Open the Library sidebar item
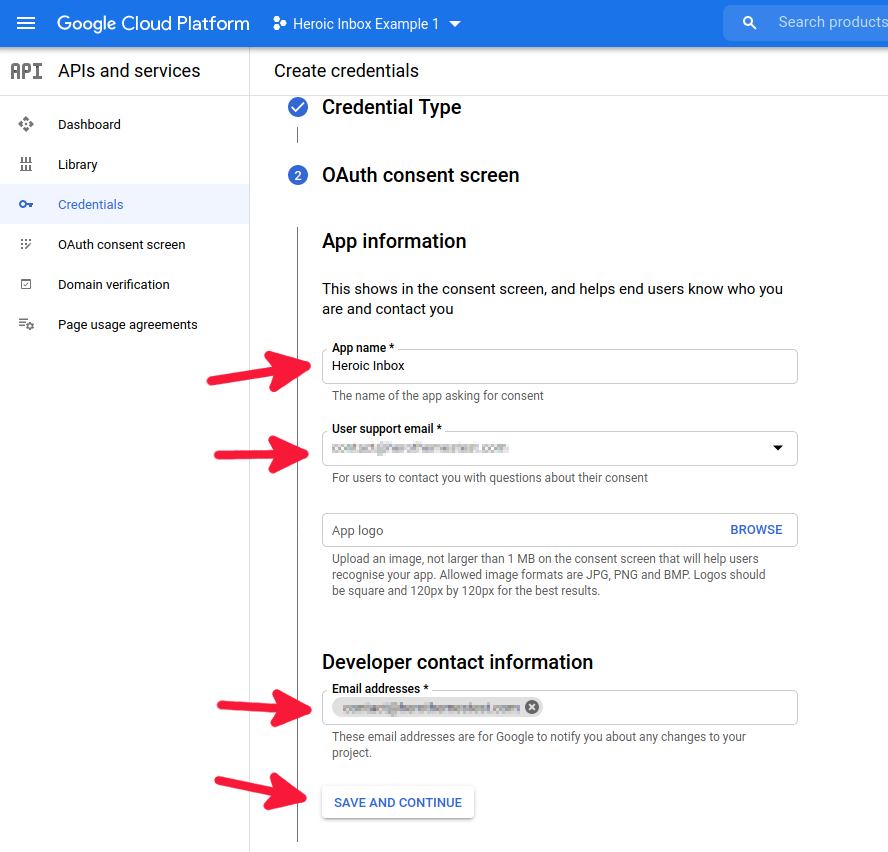The height and width of the screenshot is (852, 888). point(125,164)
